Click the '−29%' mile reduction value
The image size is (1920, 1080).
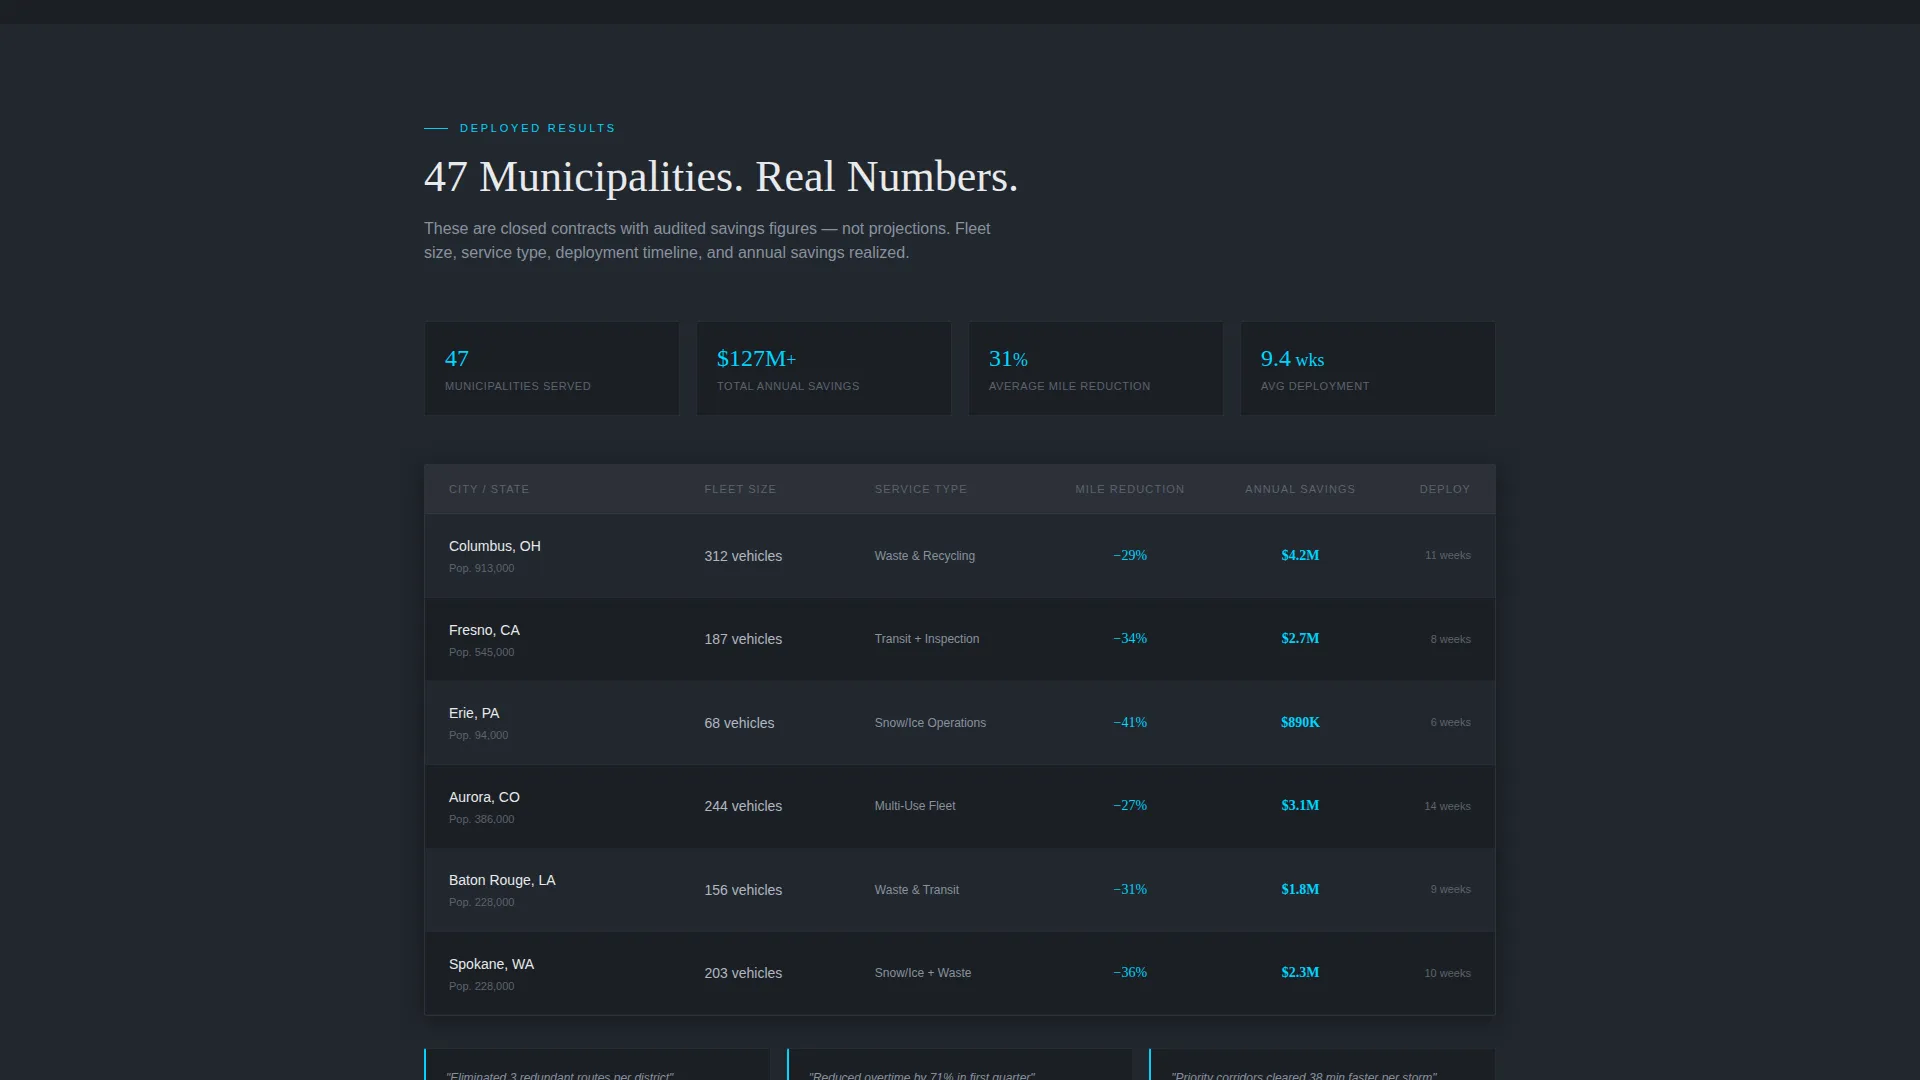[x=1130, y=555]
